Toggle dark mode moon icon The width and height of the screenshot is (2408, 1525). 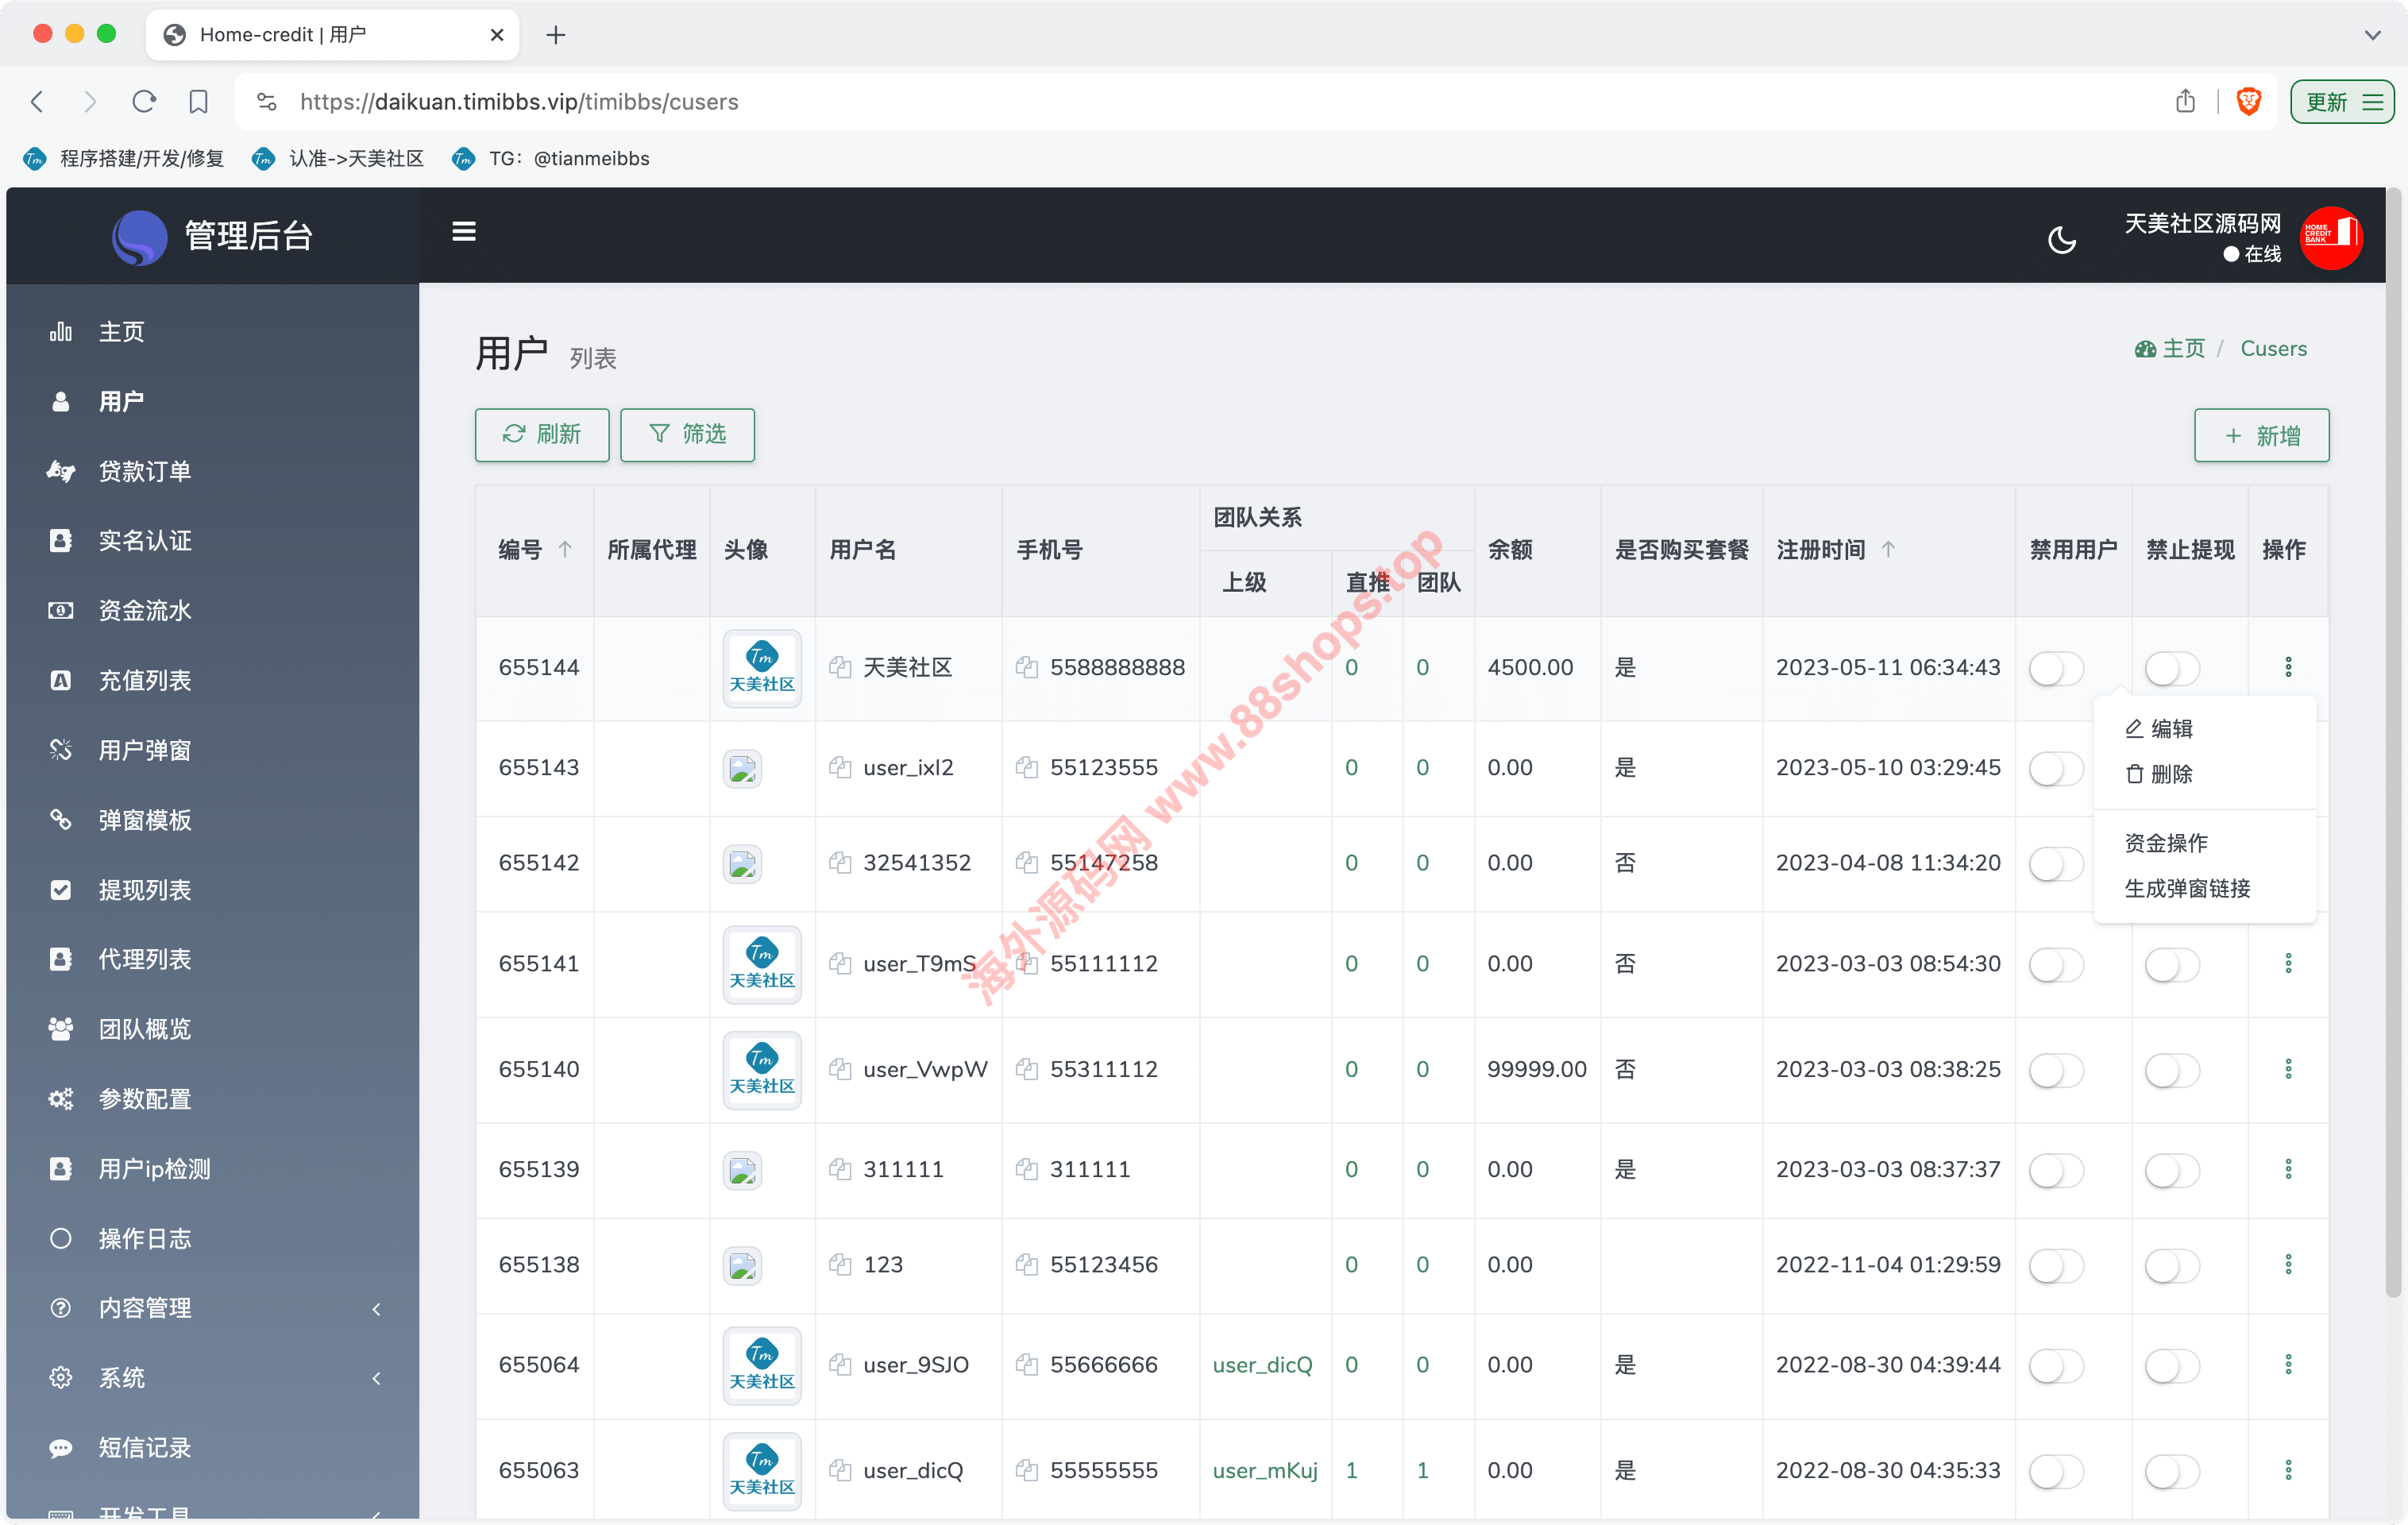(x=2061, y=239)
